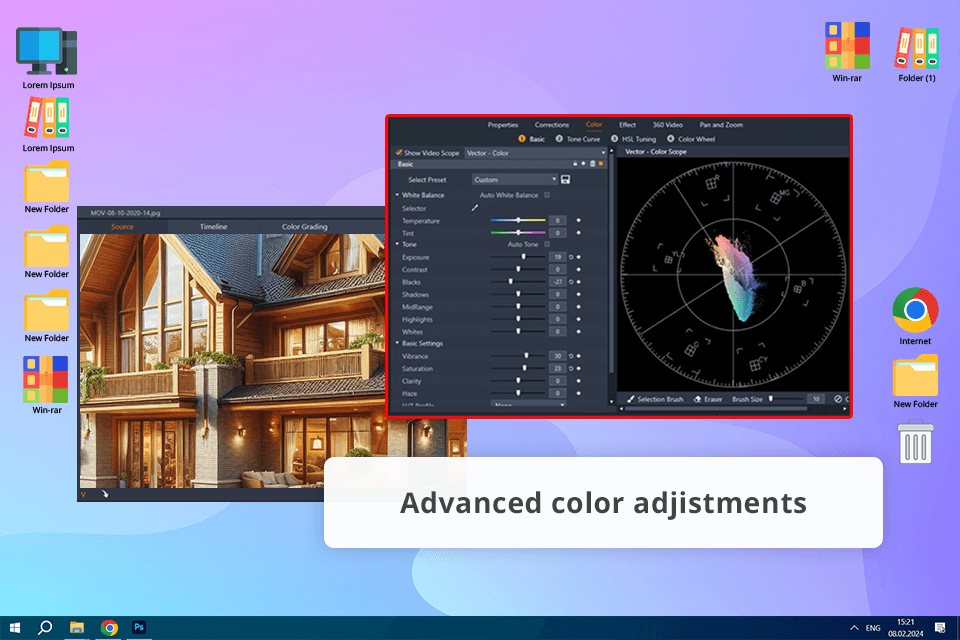960x640 pixels.
Task: Collapse the Basic Settings section
Action: 397,343
